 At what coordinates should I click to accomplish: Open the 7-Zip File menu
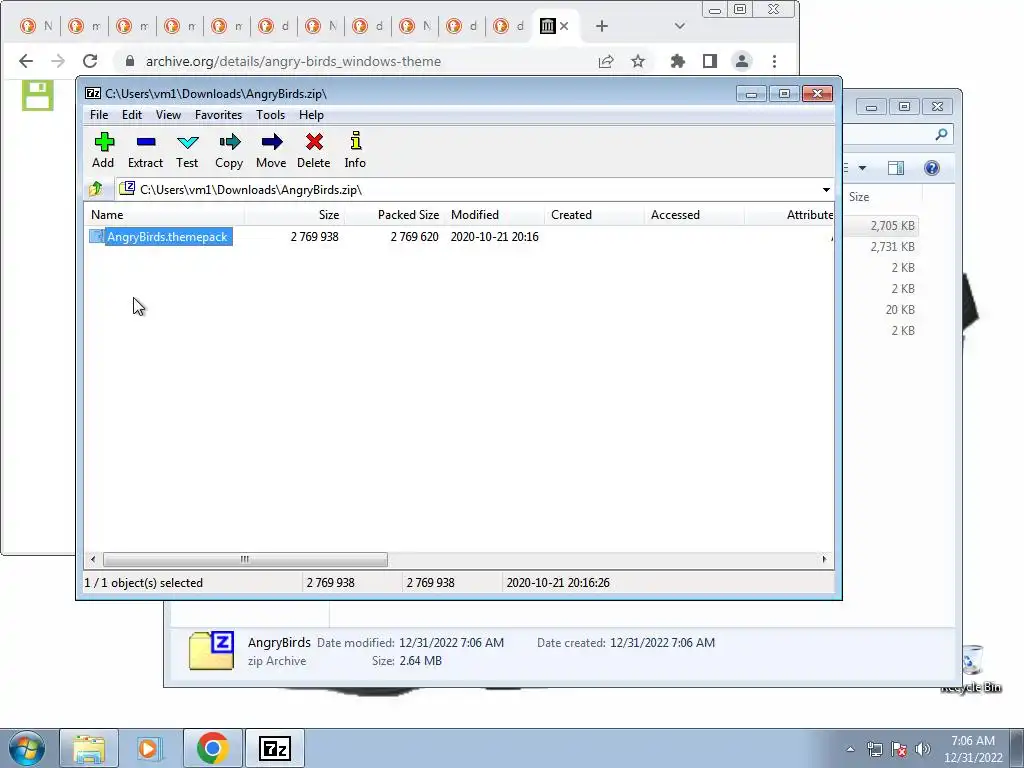click(99, 115)
